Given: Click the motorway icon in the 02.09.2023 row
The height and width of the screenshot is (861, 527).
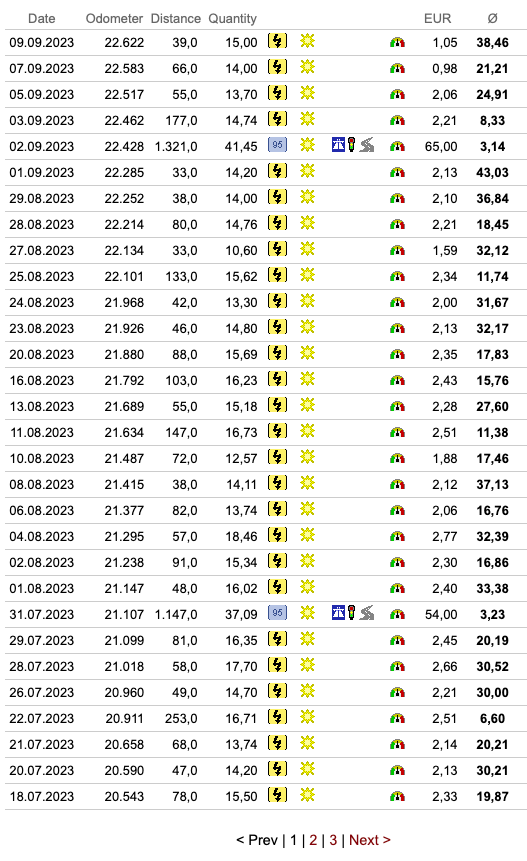Looking at the screenshot, I should pyautogui.click(x=339, y=145).
